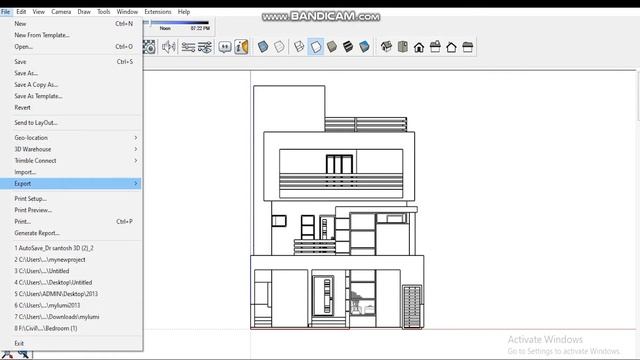Apply Shaded With Textures style
The image size is (640, 360).
(348, 47)
